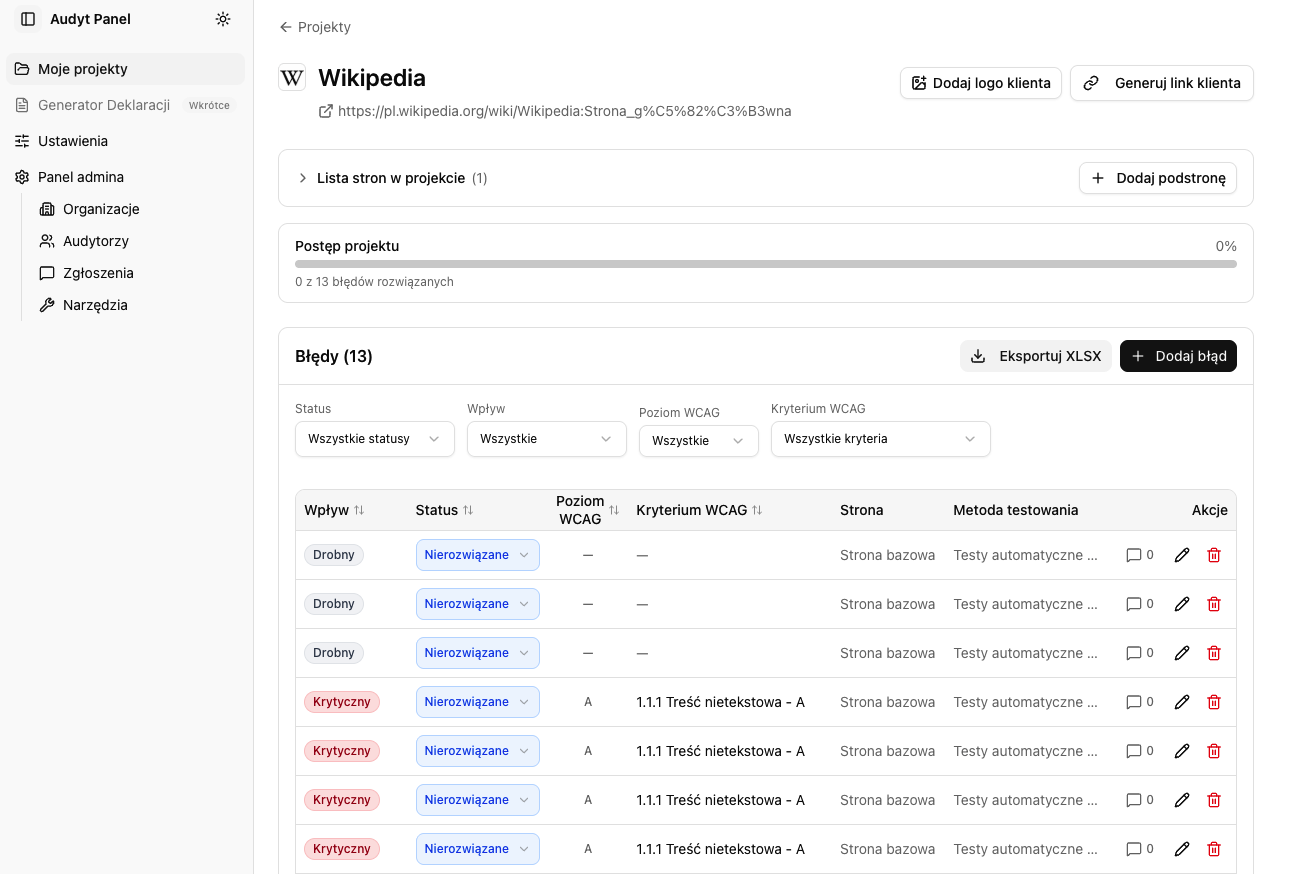Image resolution: width=1290 pixels, height=874 pixels.
Task: Delete the third Drobny error via trash icon
Action: (x=1214, y=653)
